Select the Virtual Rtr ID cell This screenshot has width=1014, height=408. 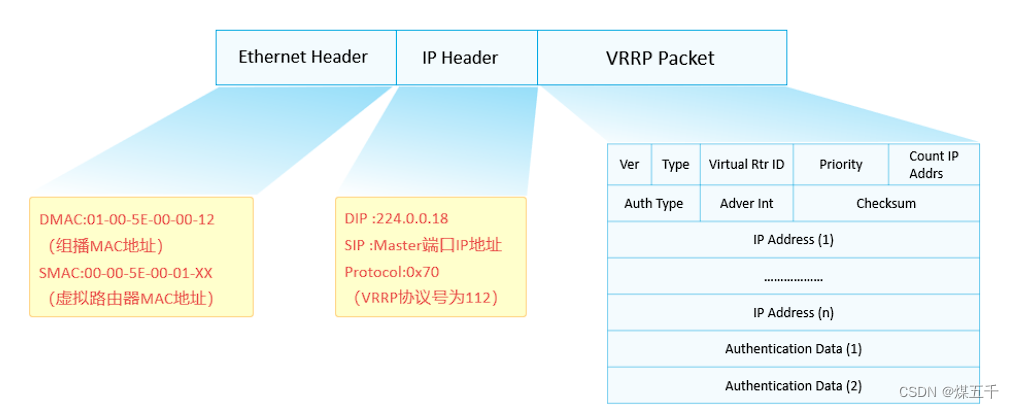(747, 164)
